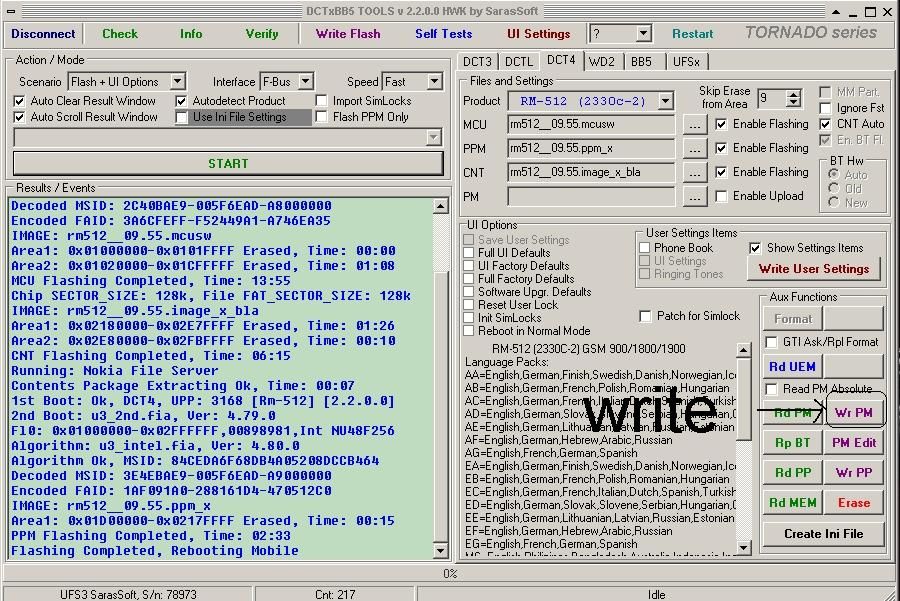Open UI Settings from the toolbar
This screenshot has width=900, height=601.
[x=538, y=34]
